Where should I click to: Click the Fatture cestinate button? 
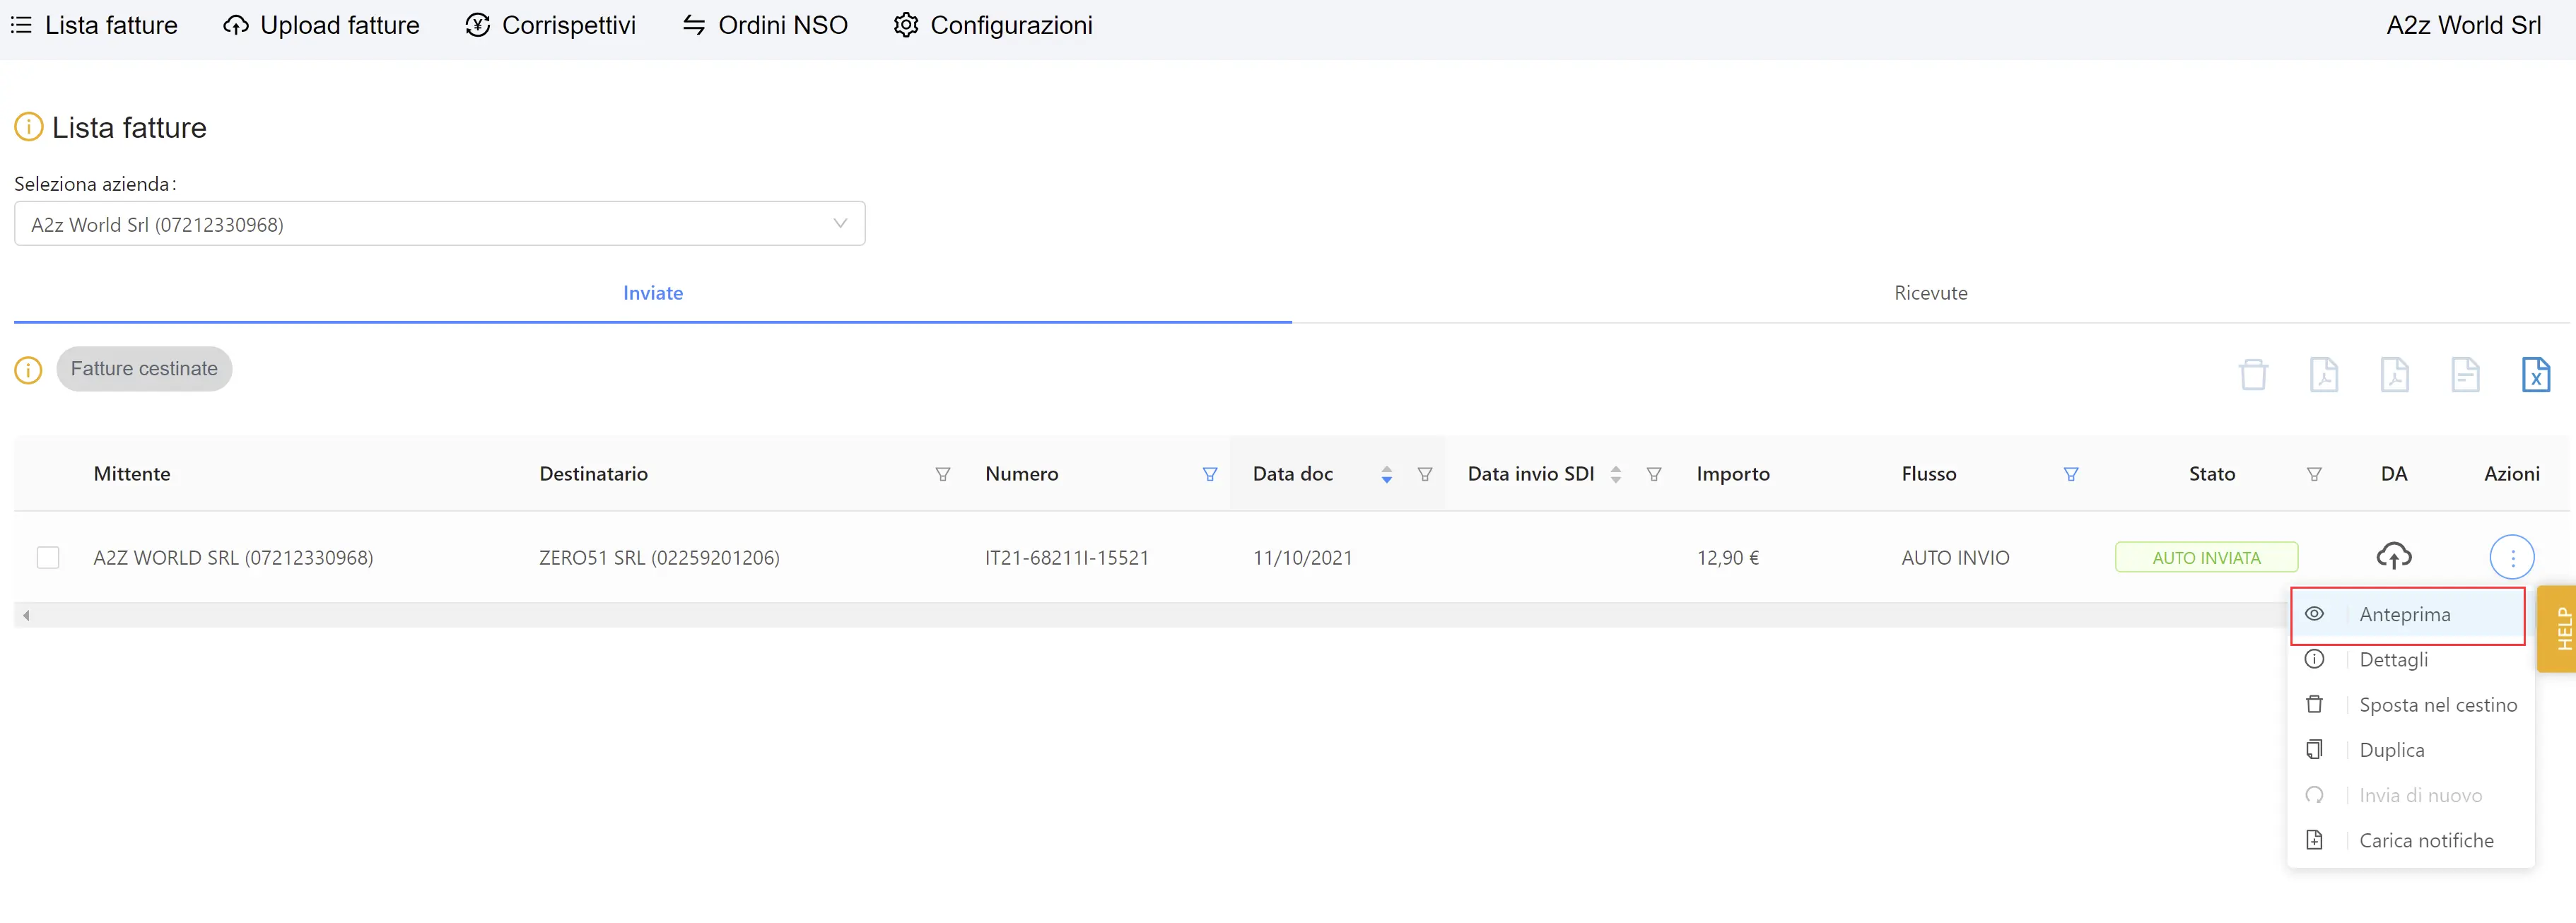pos(144,369)
